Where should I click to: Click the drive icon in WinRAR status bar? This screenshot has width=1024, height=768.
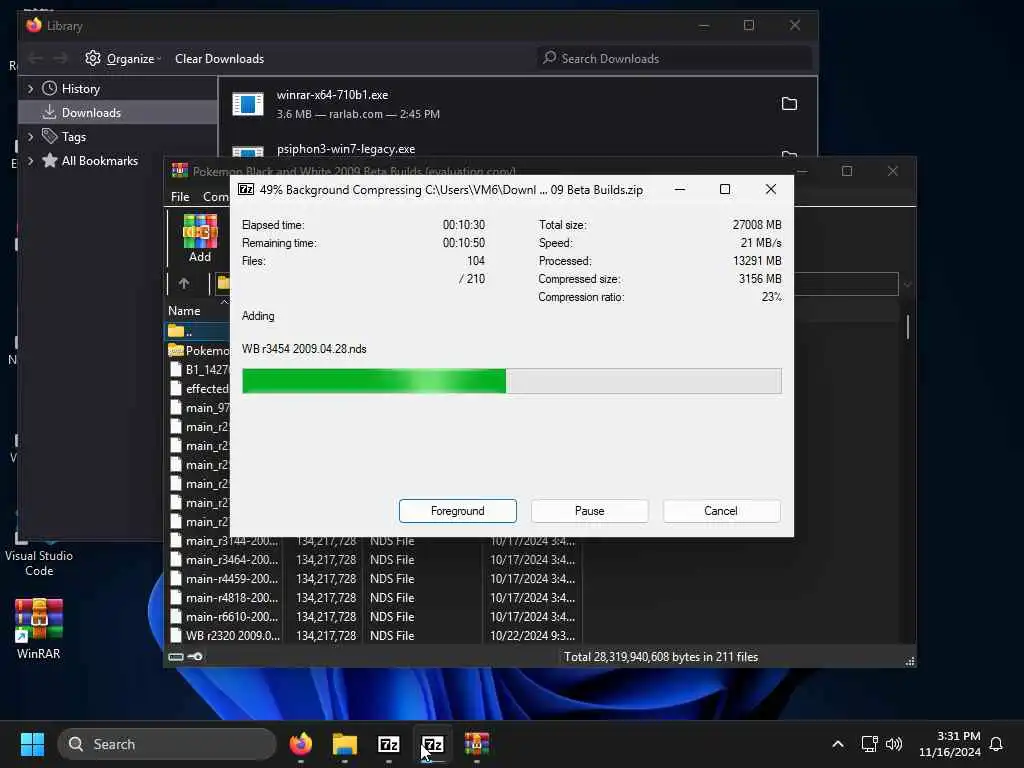click(x=176, y=656)
